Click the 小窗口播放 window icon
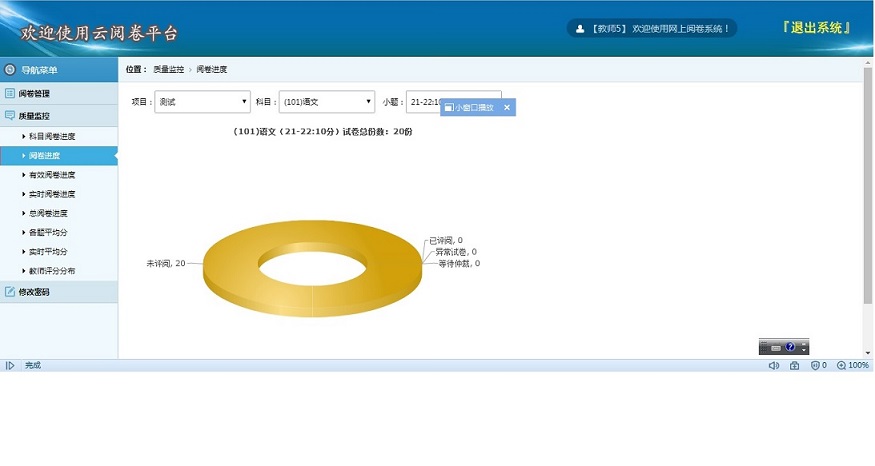Viewport: 875px width, 466px height. pyautogui.click(x=449, y=108)
